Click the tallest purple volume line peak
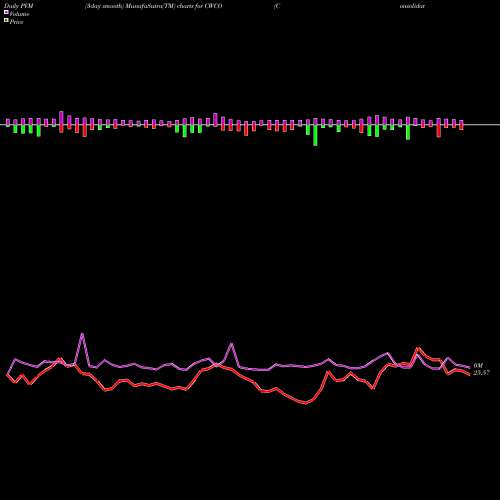Screen dimensions: 500x500 pos(82,334)
